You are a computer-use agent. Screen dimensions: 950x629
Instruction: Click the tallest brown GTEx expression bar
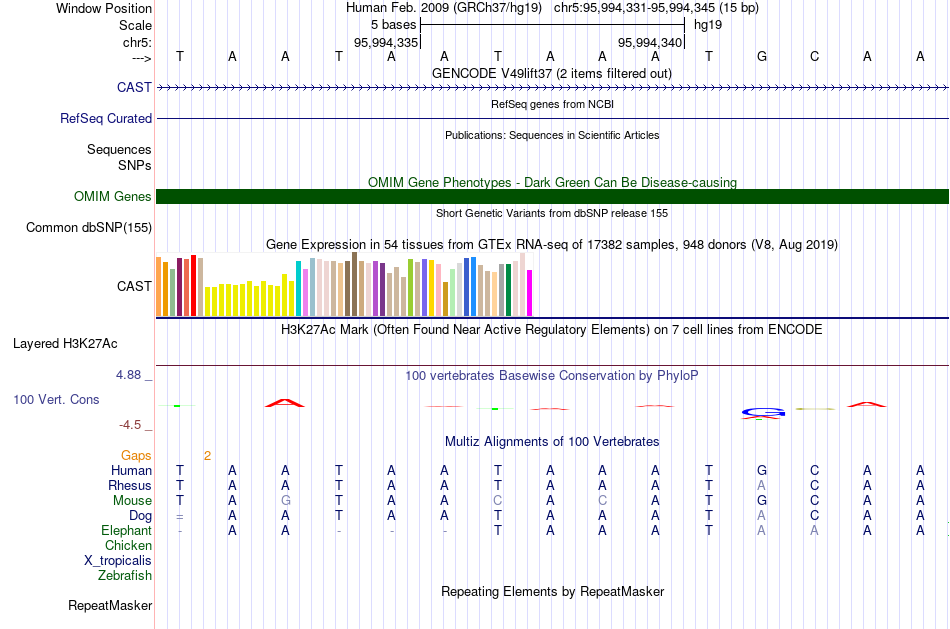354,284
